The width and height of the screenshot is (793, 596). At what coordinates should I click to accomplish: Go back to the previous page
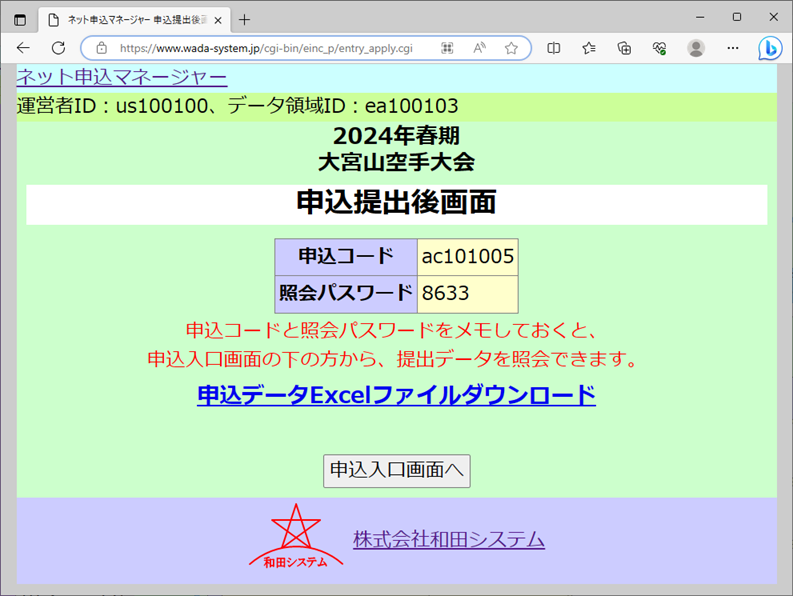pos(23,48)
